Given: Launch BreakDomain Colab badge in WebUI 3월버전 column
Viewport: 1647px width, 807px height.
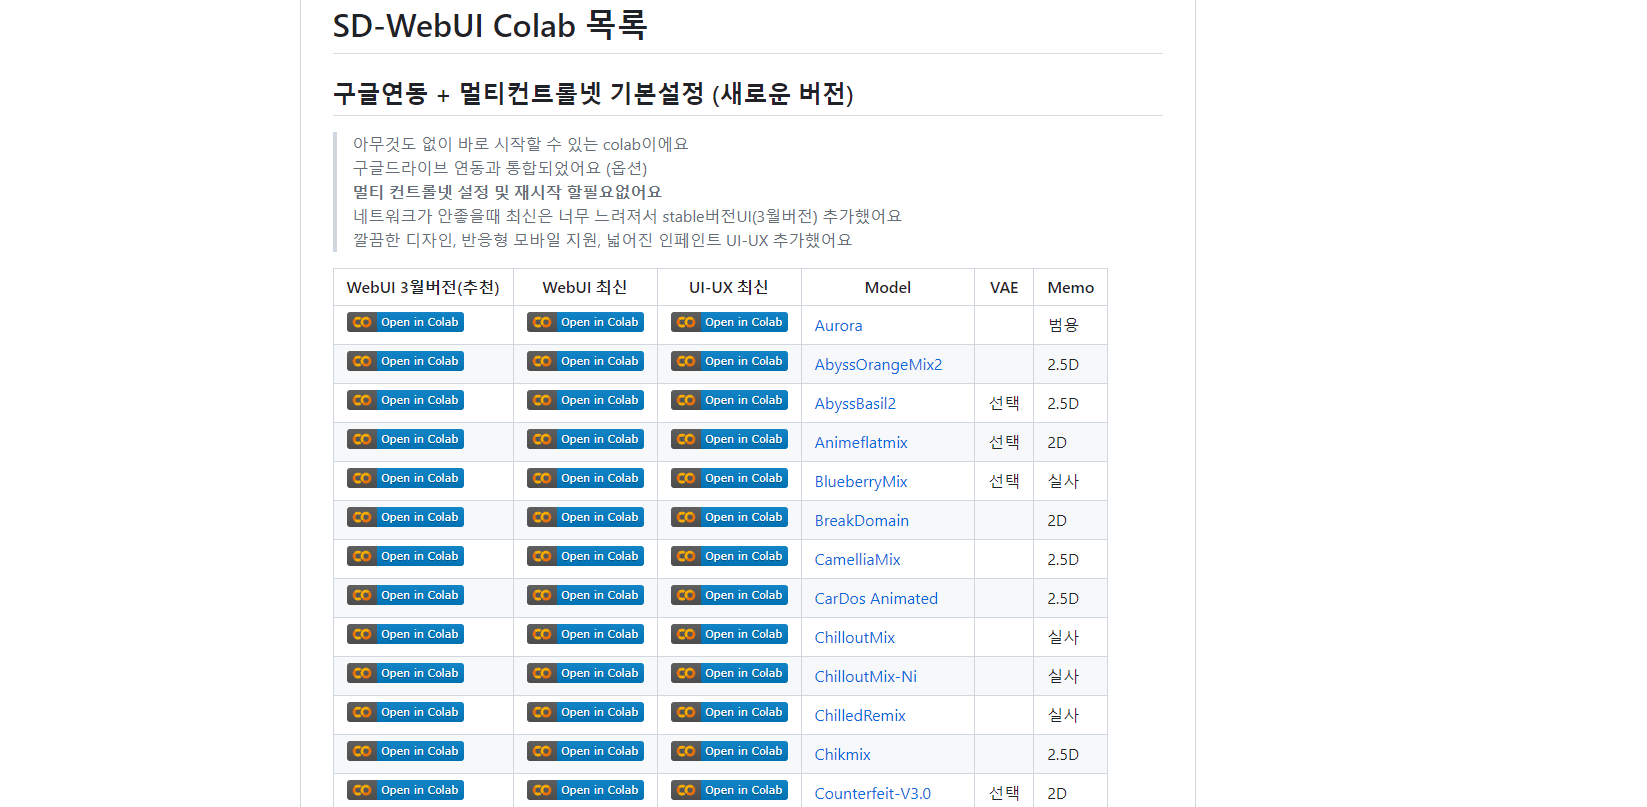Looking at the screenshot, I should point(405,517).
